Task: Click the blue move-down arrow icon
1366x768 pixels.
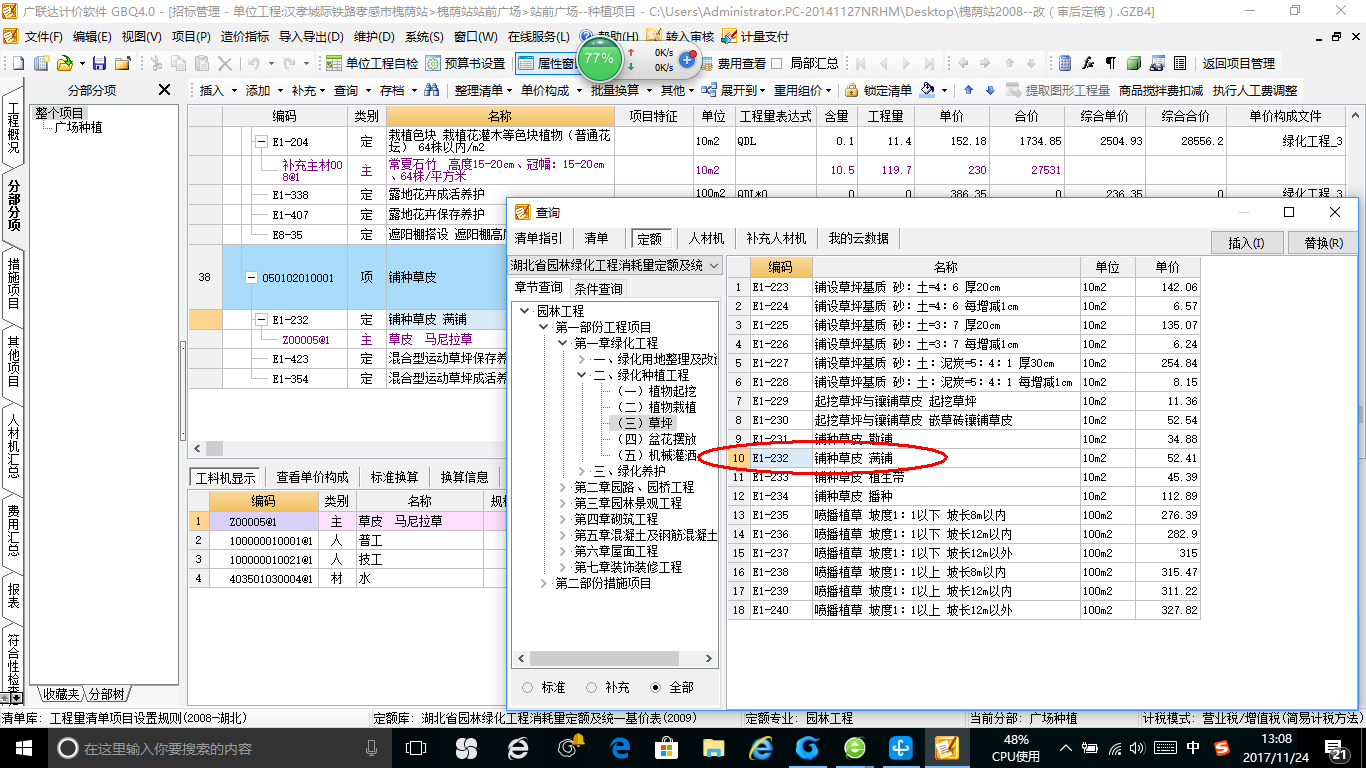Action: [x=990, y=90]
